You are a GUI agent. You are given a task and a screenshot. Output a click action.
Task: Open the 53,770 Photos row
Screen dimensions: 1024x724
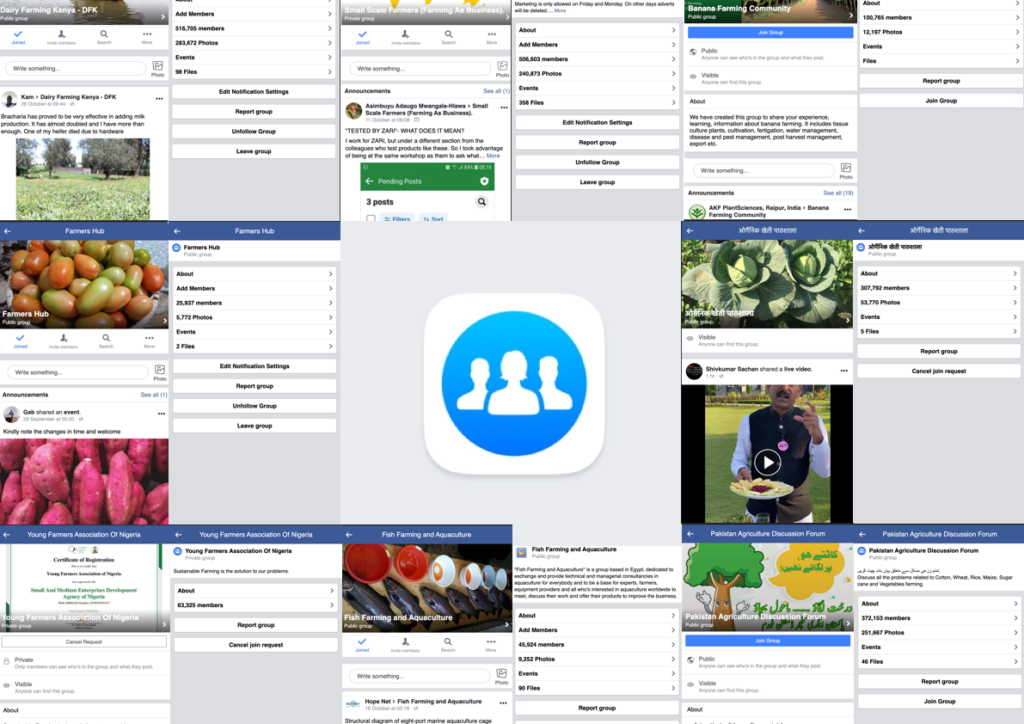click(938, 302)
